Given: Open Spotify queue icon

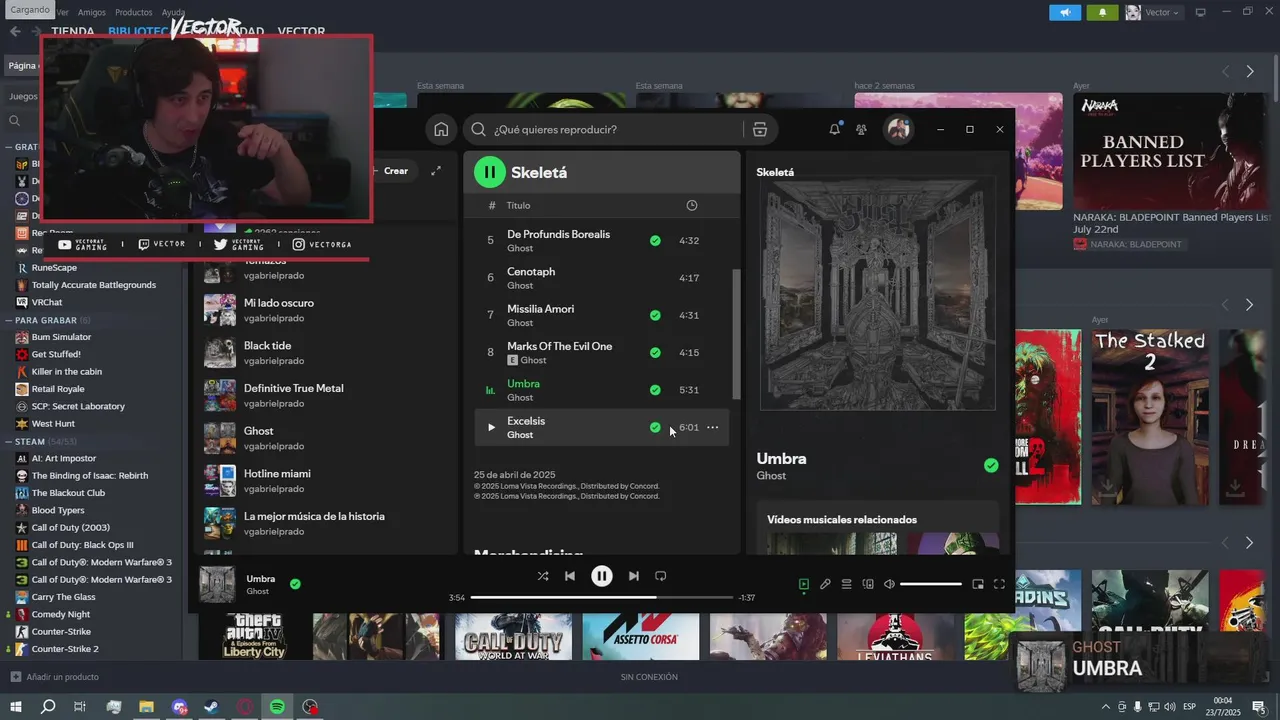Looking at the screenshot, I should click(846, 584).
